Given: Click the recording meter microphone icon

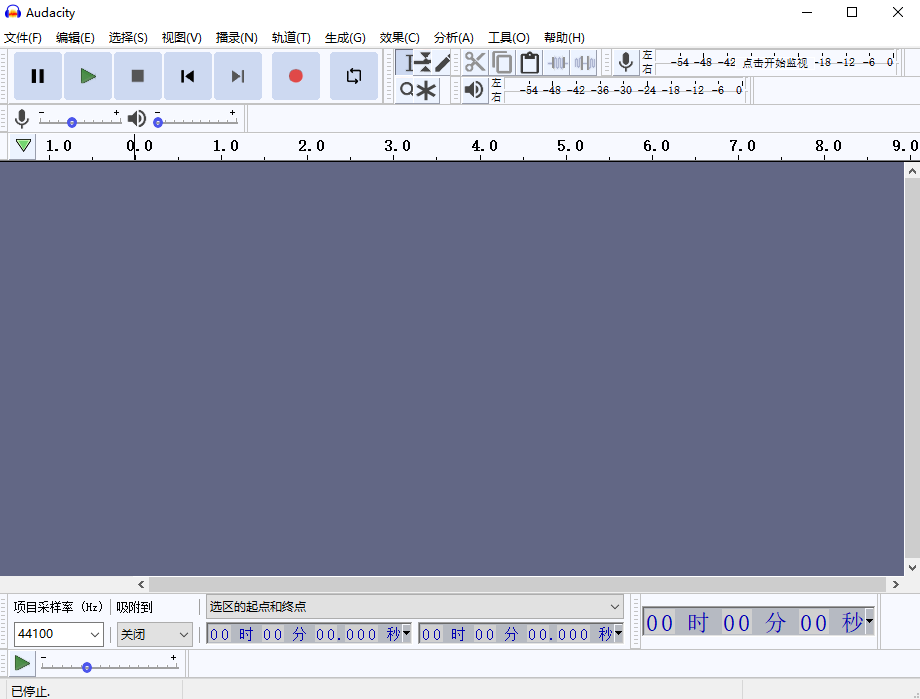Looking at the screenshot, I should 626,63.
